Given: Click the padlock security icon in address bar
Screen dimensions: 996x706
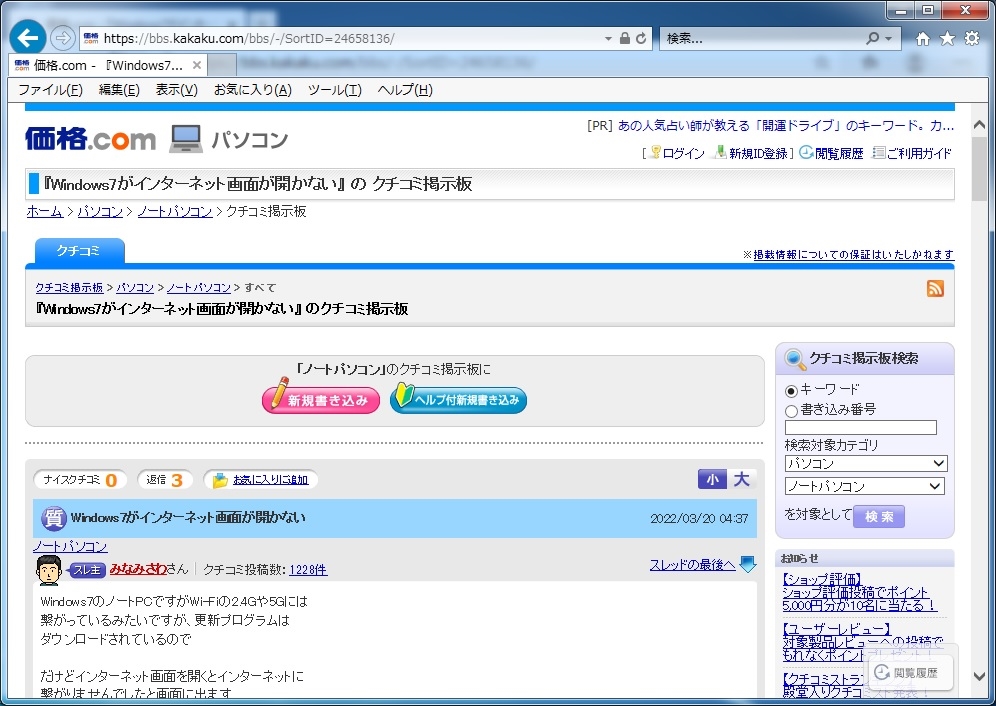Looking at the screenshot, I should [624, 38].
